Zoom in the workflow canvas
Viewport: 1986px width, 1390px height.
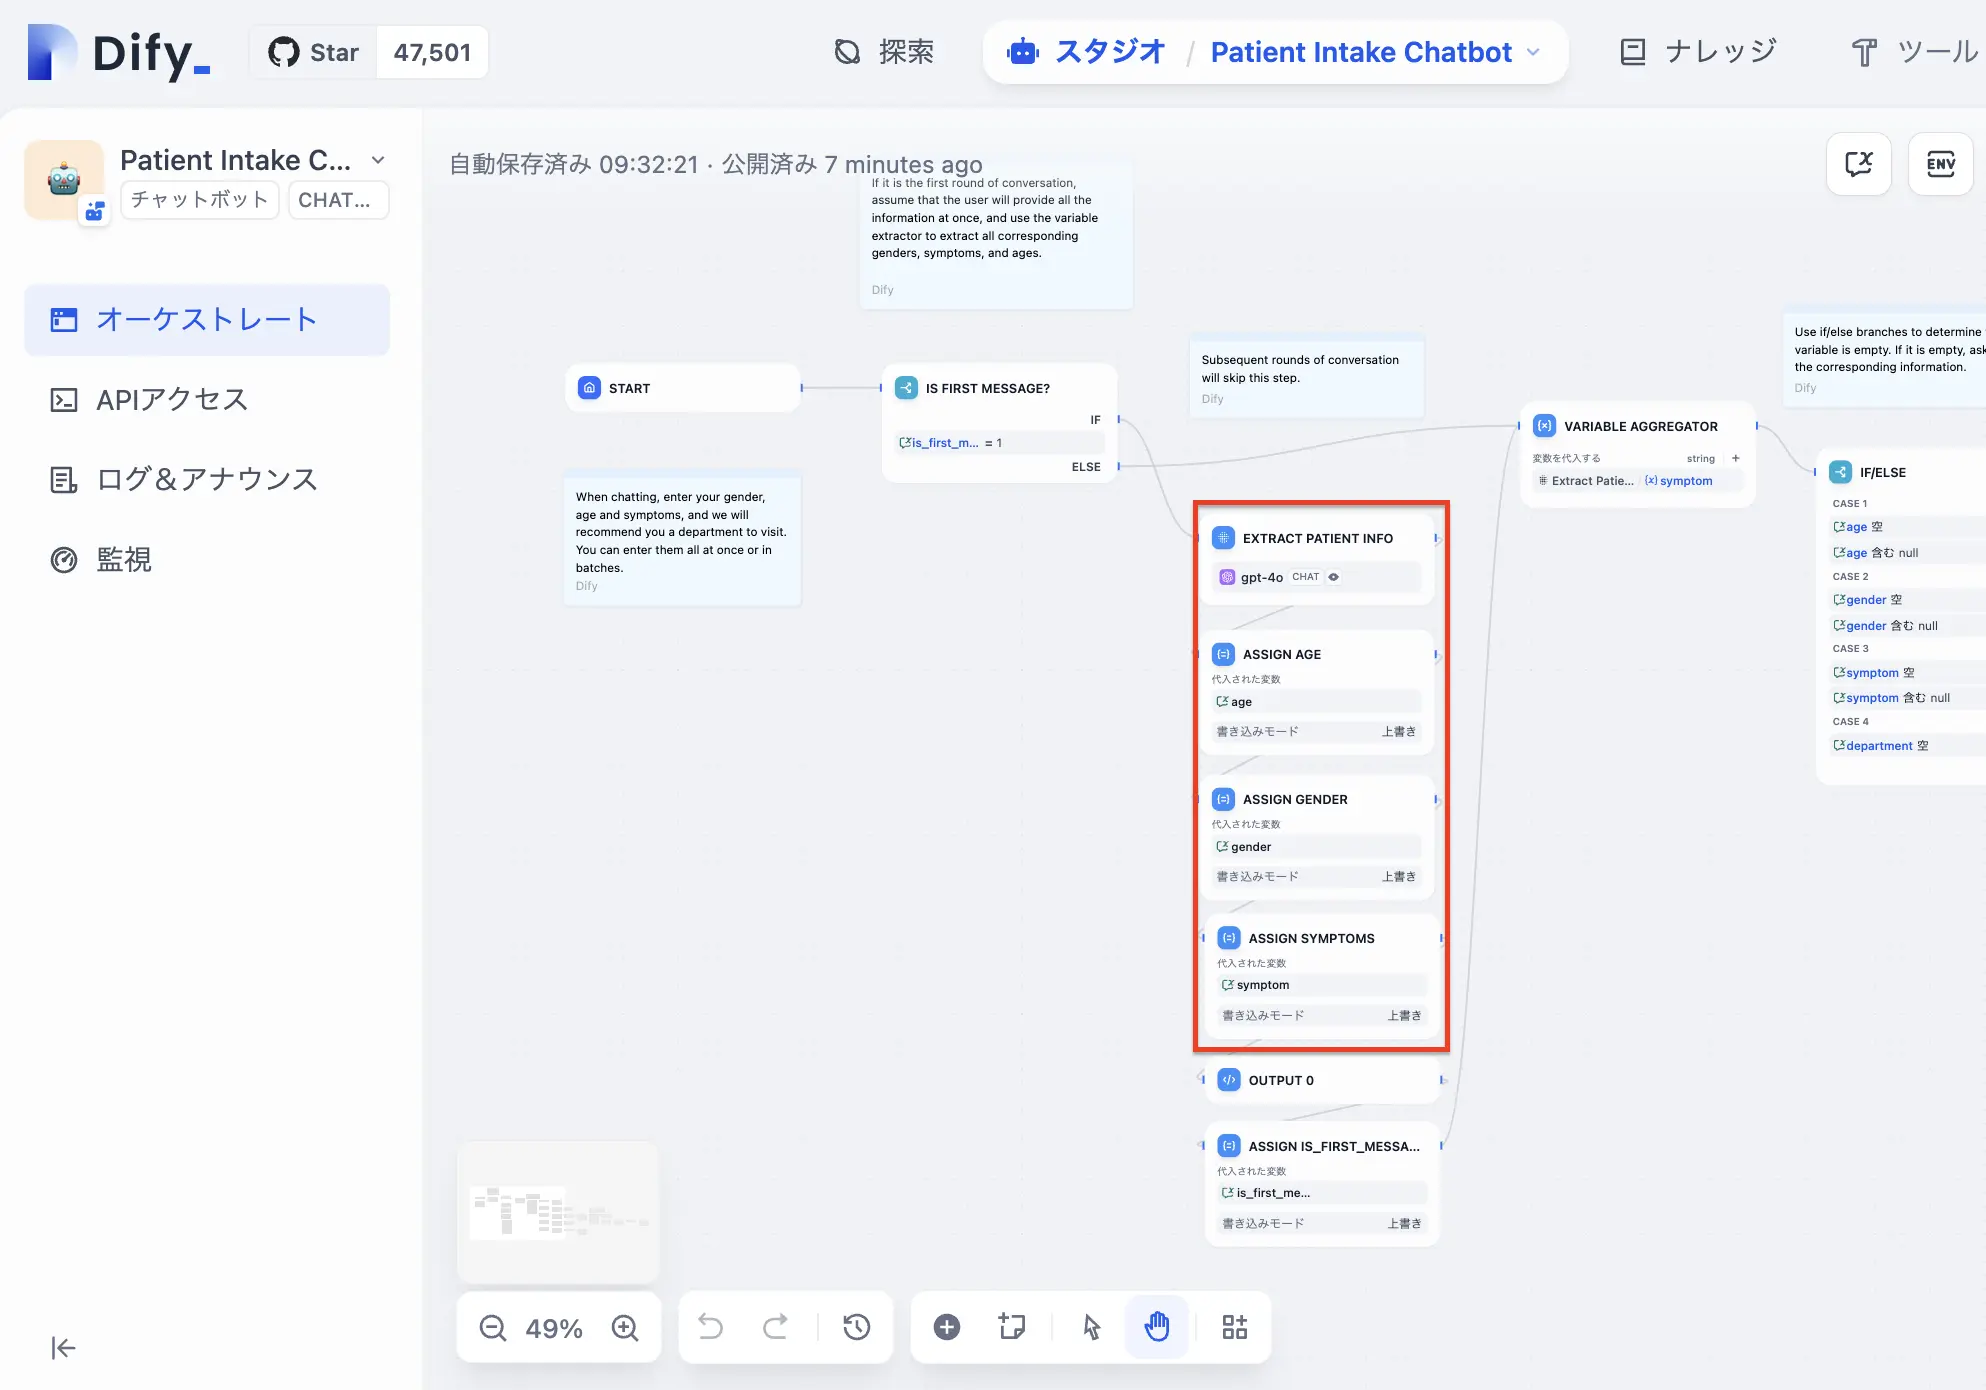(625, 1328)
